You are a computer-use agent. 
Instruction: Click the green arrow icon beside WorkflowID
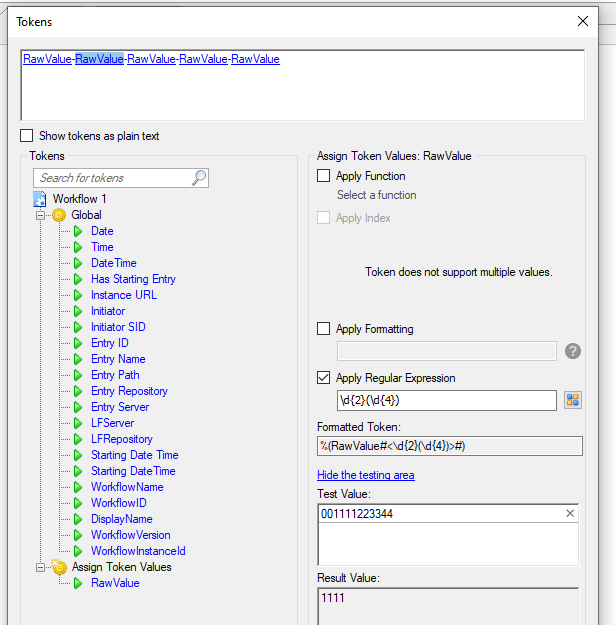pyautogui.click(x=78, y=503)
